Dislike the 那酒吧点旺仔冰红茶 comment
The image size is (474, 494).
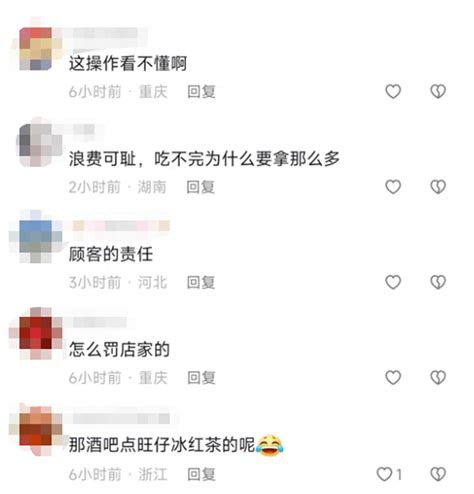(438, 474)
